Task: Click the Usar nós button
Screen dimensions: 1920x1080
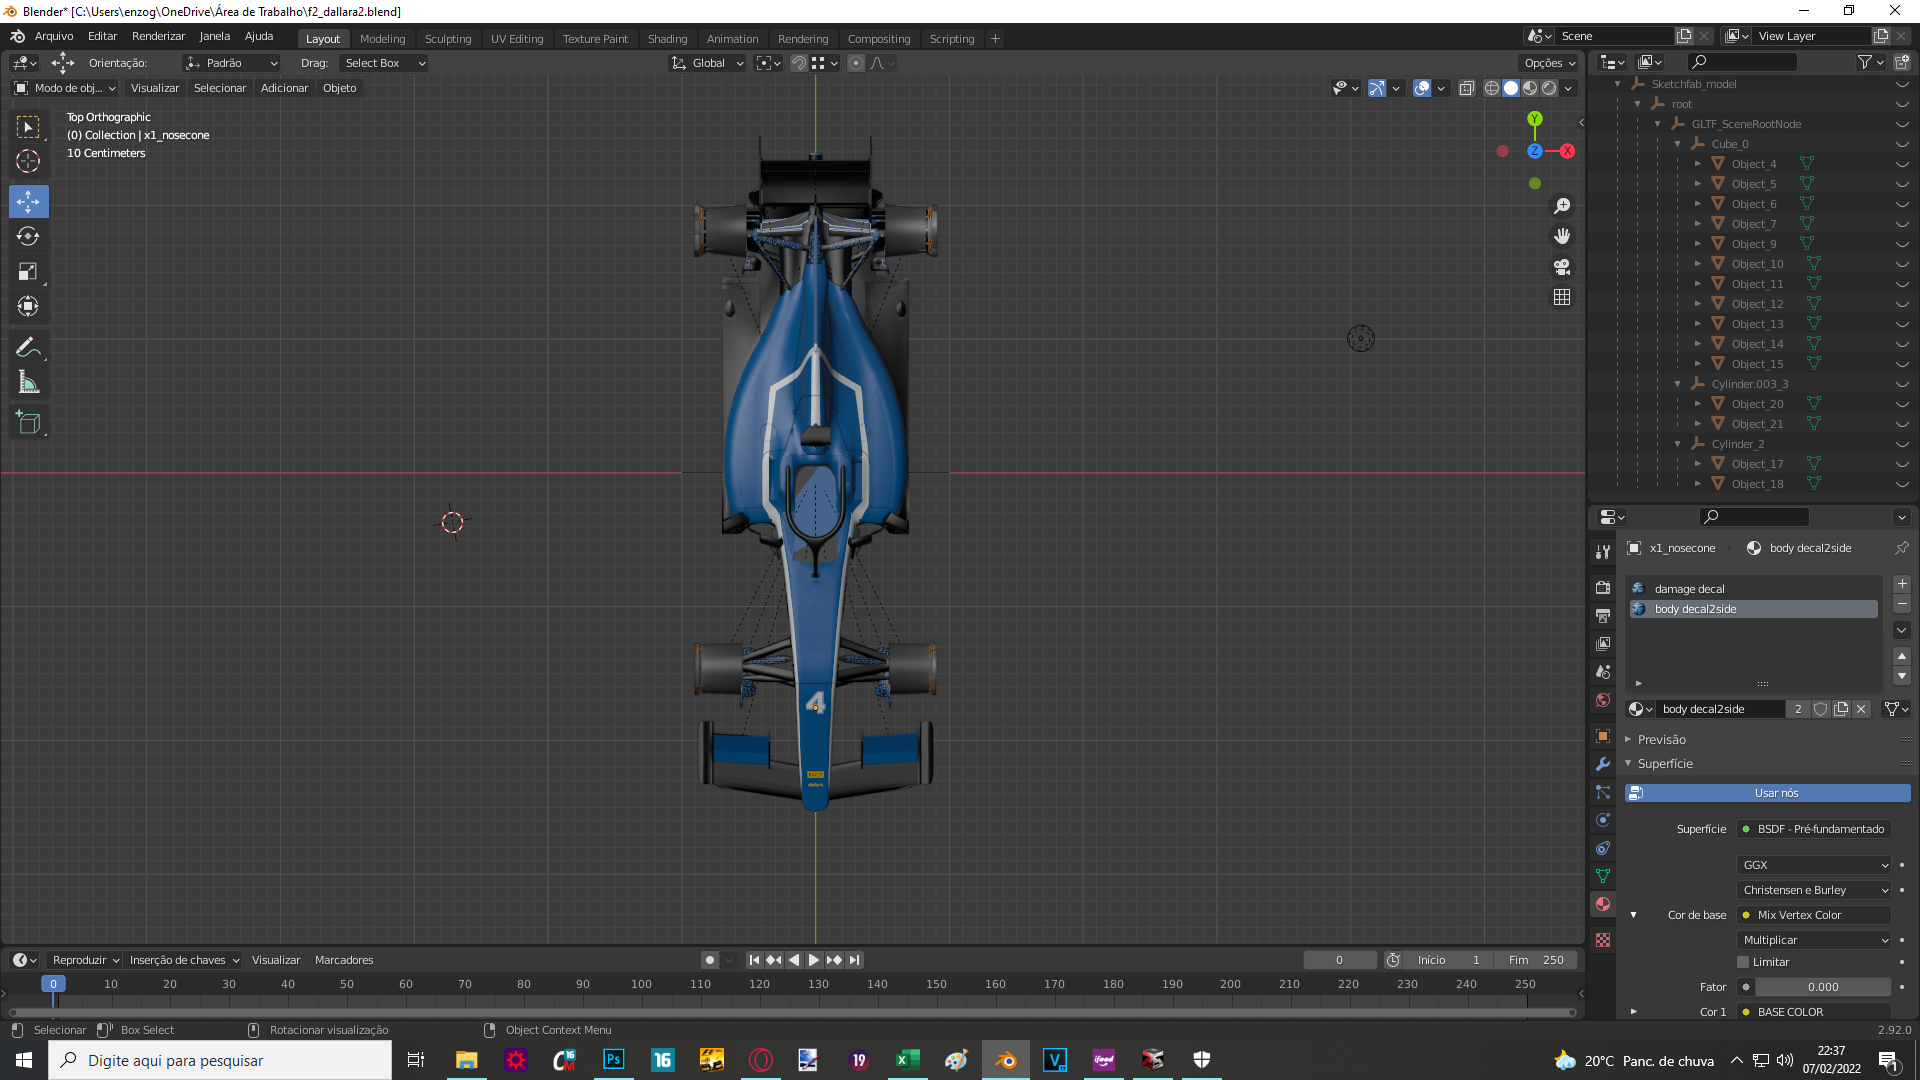Action: (1768, 793)
